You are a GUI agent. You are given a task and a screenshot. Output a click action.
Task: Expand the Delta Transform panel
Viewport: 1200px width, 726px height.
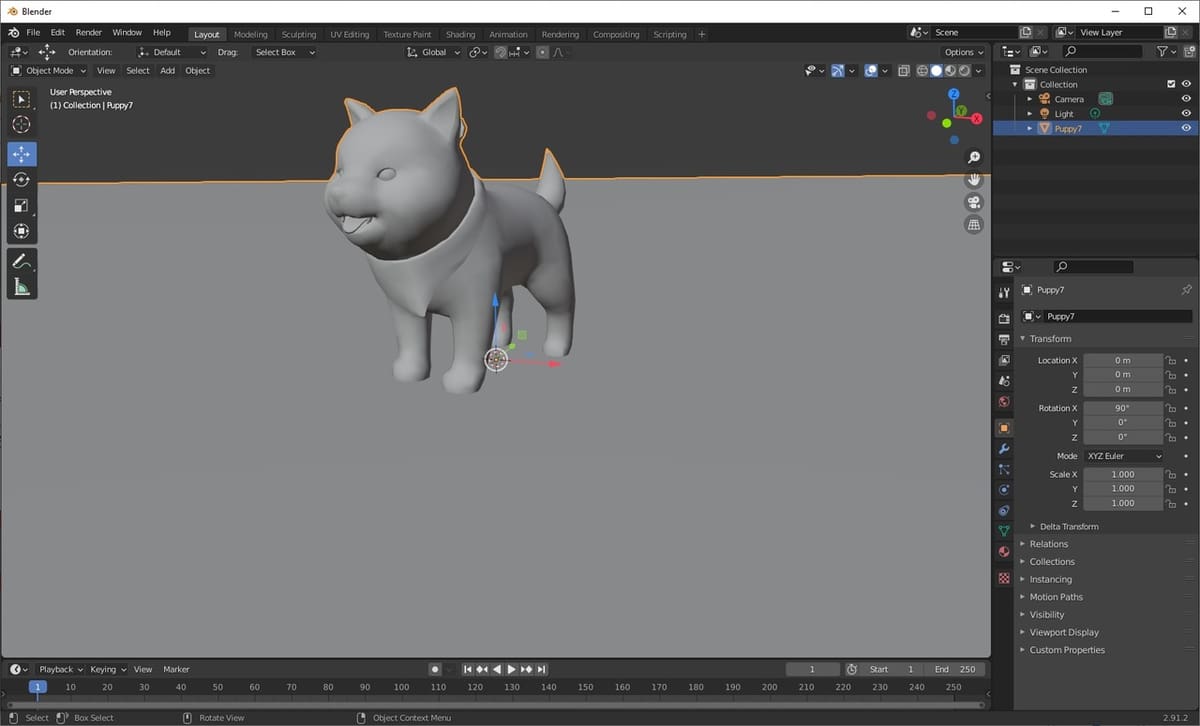pos(1068,526)
